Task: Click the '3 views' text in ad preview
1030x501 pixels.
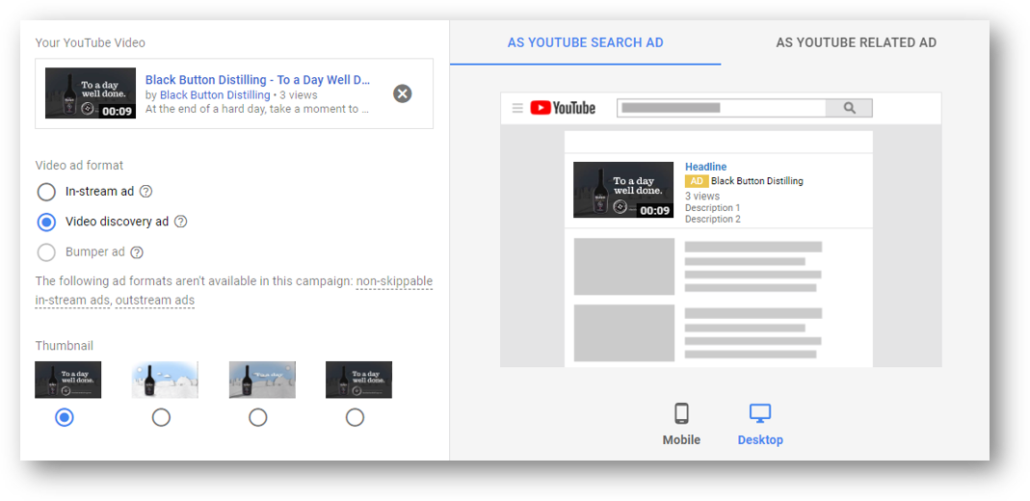Action: (x=702, y=196)
